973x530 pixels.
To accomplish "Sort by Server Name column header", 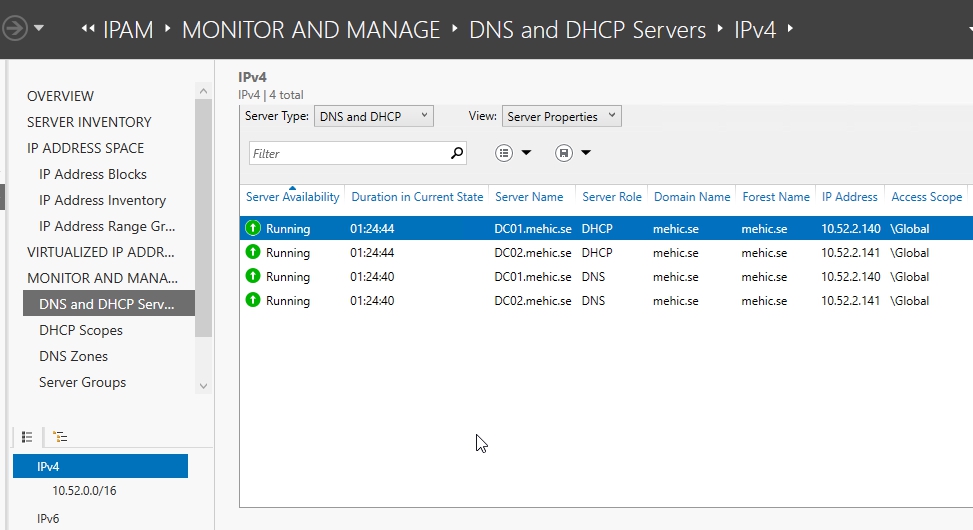I will coord(529,197).
